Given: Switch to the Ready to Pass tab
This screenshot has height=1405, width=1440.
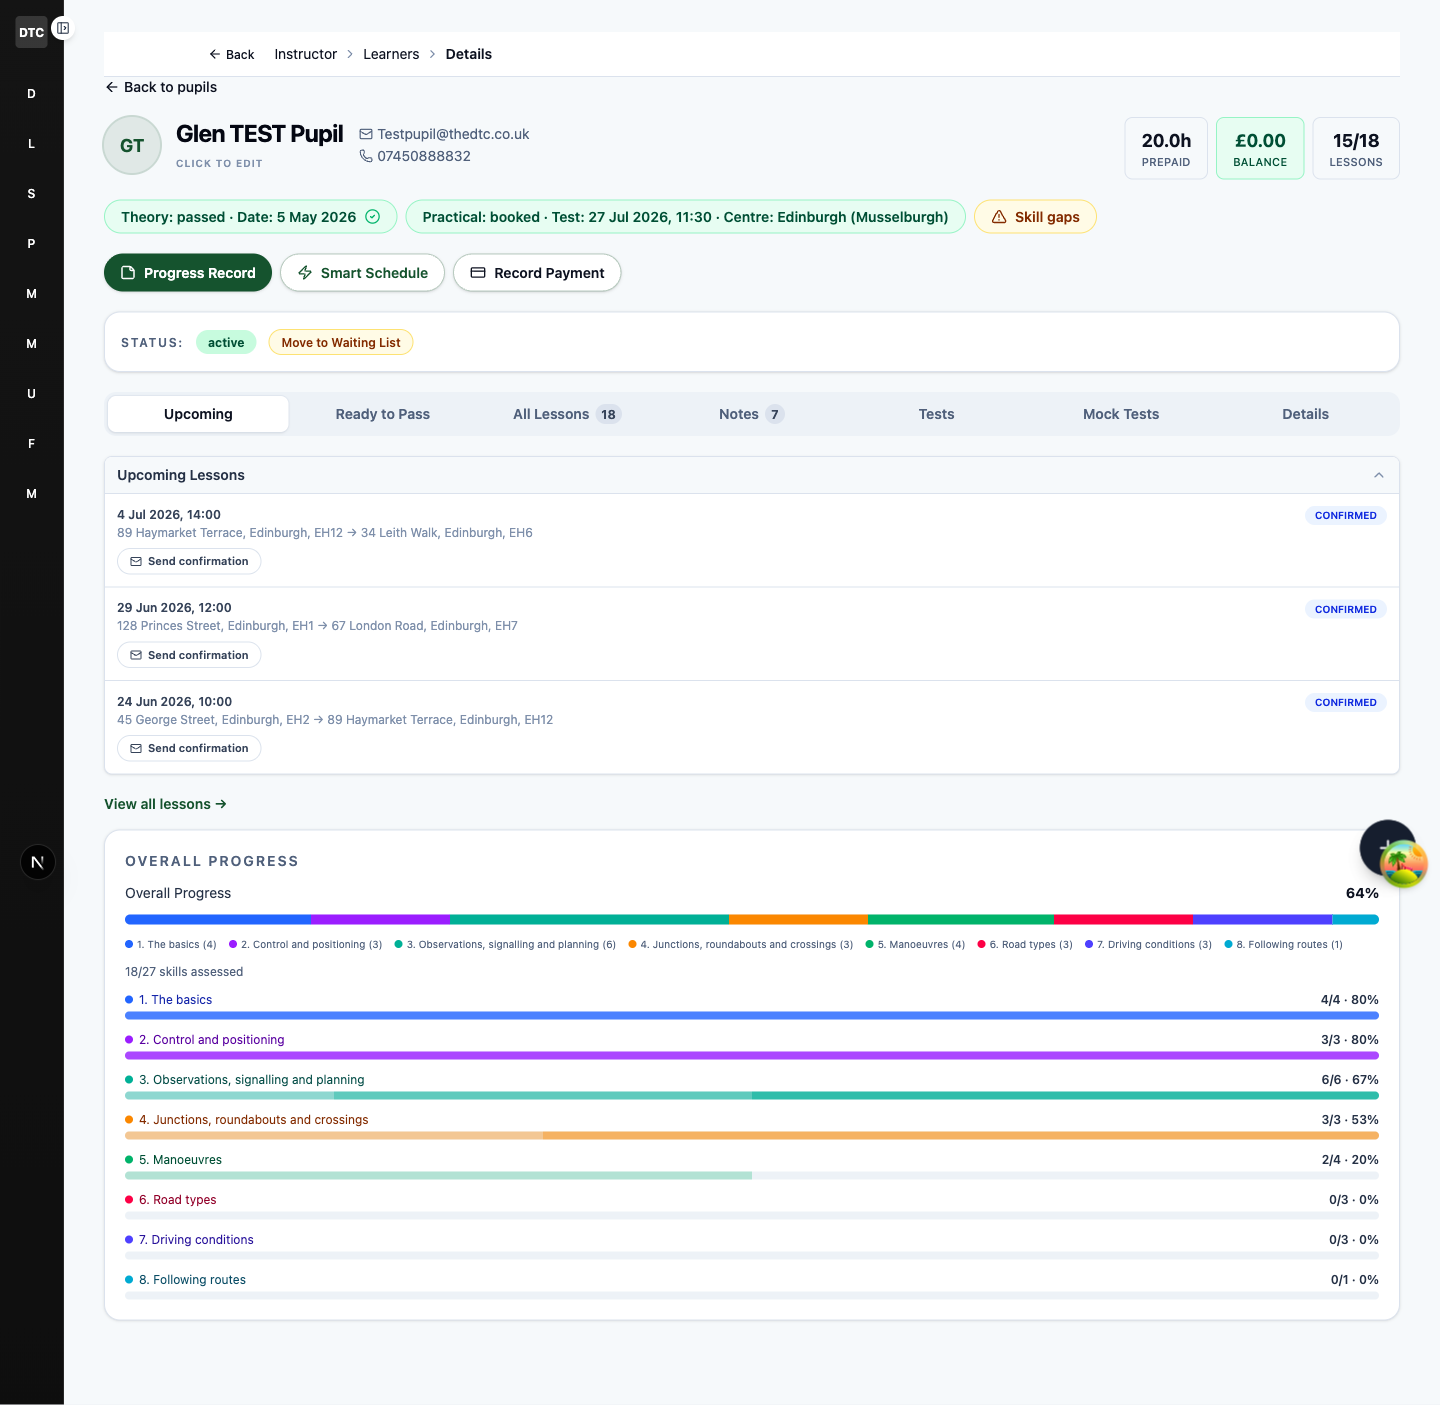Looking at the screenshot, I should (383, 414).
